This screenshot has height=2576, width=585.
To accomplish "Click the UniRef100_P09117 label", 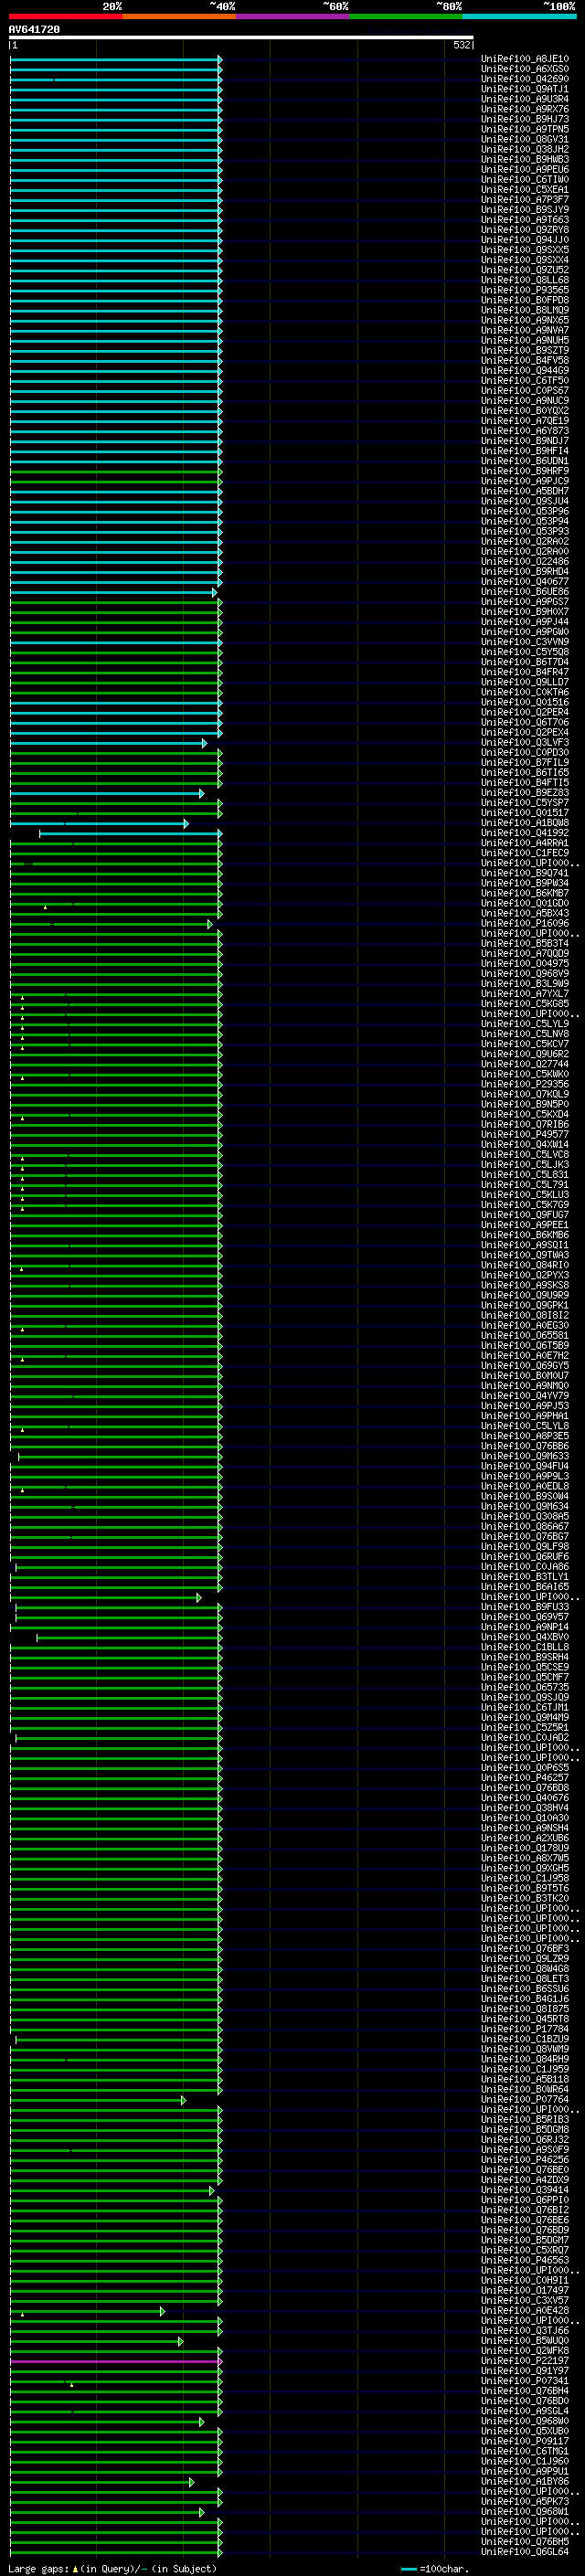I will pyautogui.click(x=525, y=2442).
